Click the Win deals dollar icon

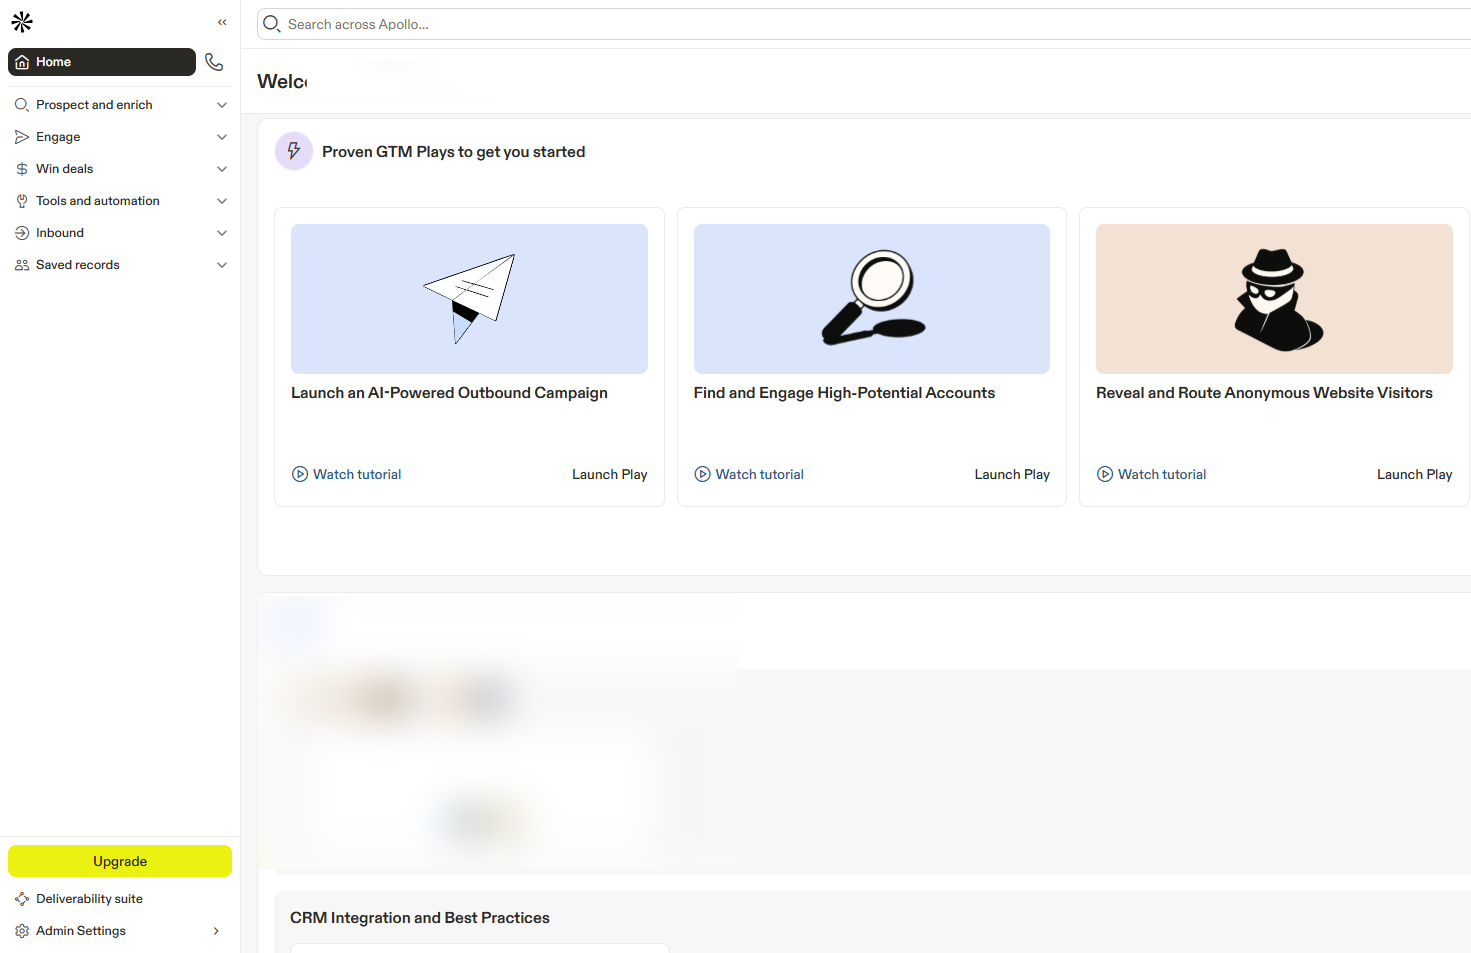pos(22,169)
